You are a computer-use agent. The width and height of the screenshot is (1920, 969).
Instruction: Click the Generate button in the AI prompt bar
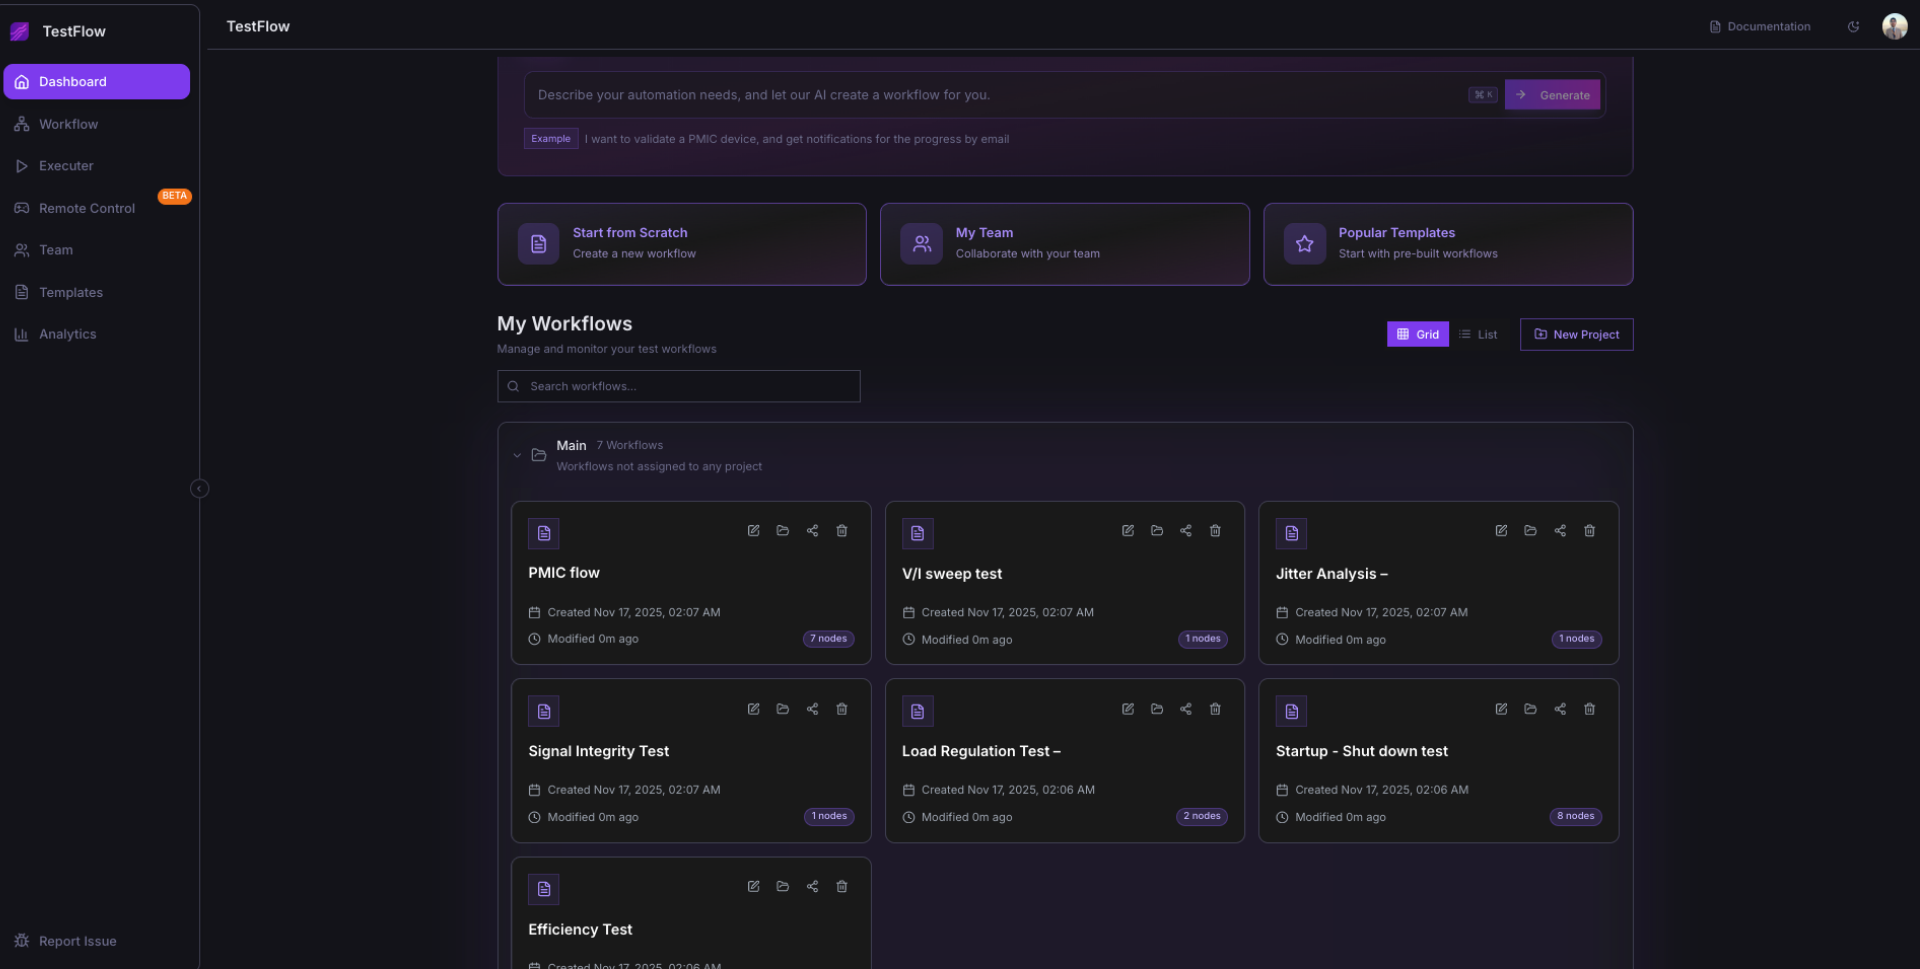(1552, 95)
